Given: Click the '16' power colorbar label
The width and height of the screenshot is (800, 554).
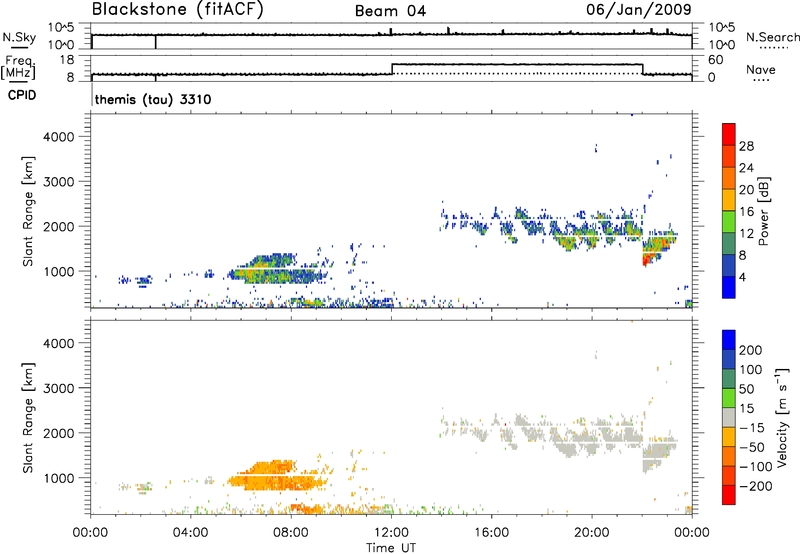Looking at the screenshot, I should 746,212.
